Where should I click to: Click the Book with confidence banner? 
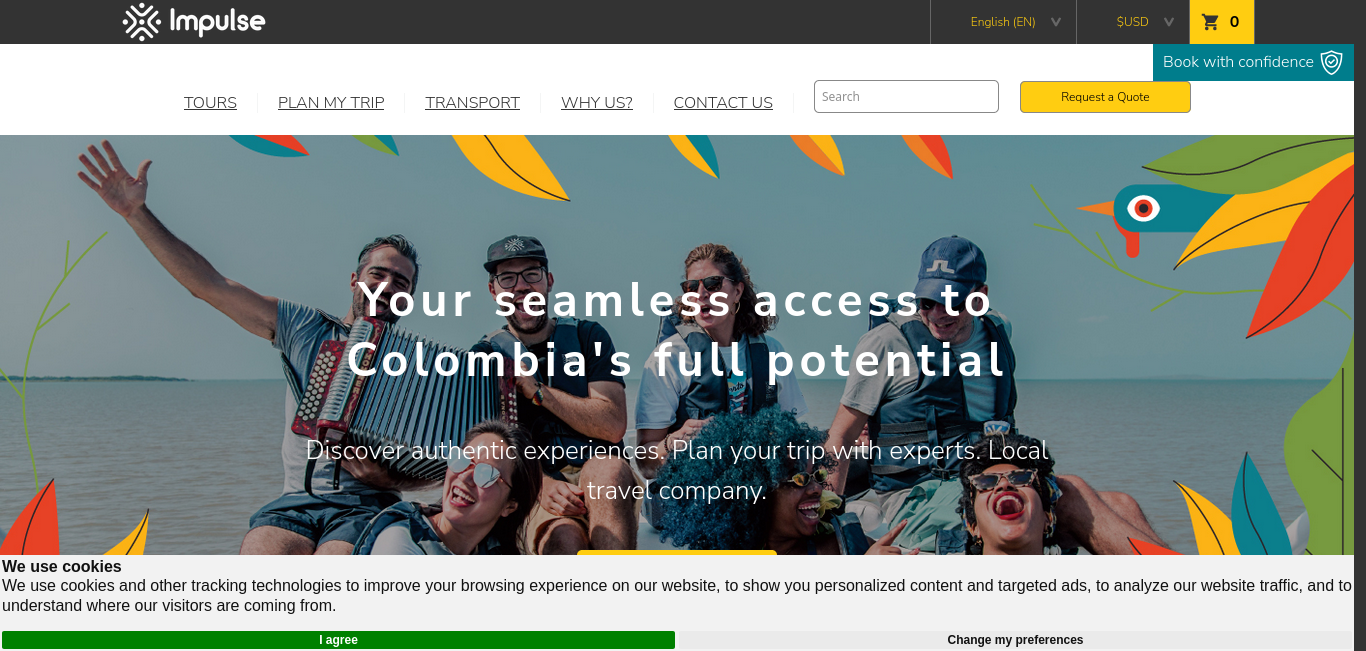tap(1253, 62)
